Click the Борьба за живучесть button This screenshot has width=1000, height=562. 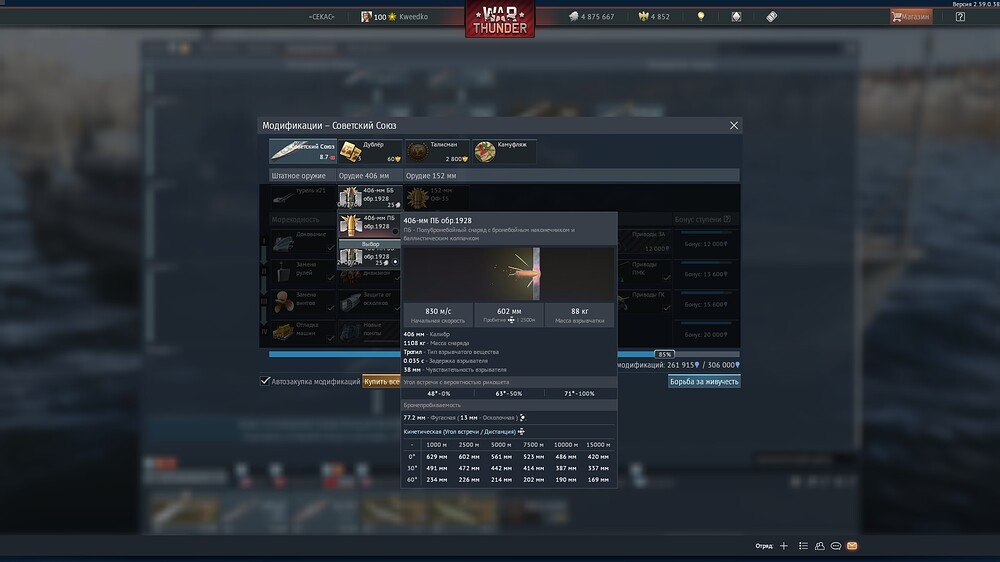pyautogui.click(x=704, y=381)
